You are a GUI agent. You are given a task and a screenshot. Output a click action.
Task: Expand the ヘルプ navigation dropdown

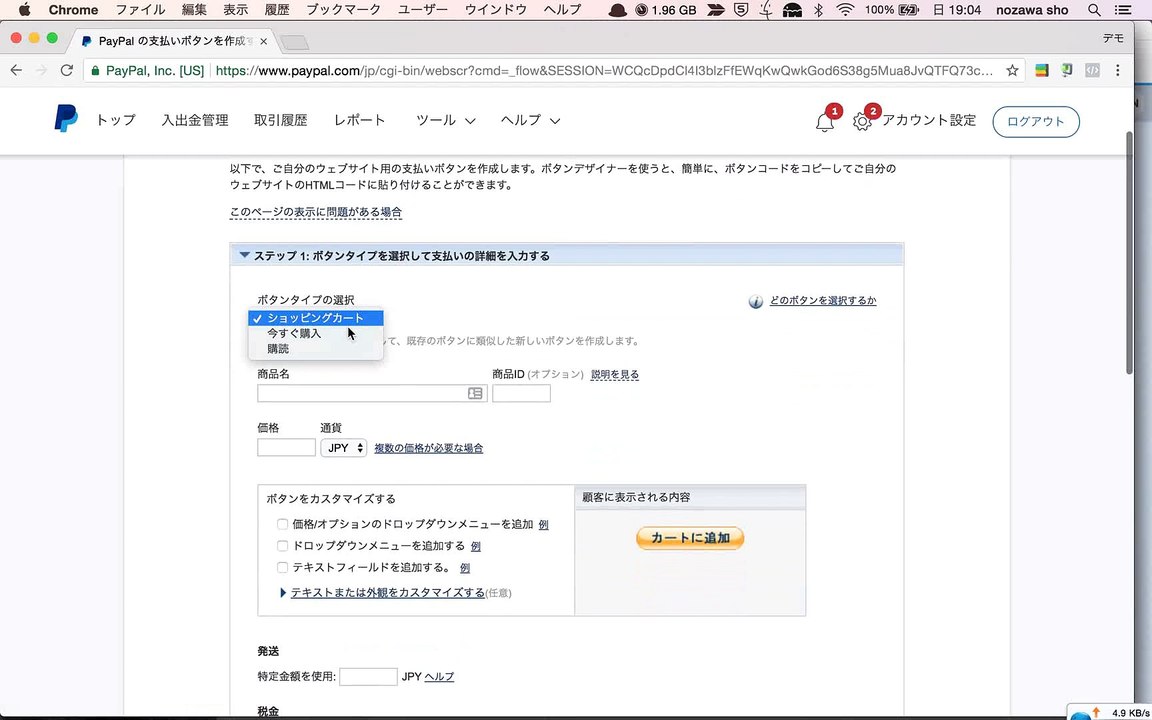pos(530,120)
